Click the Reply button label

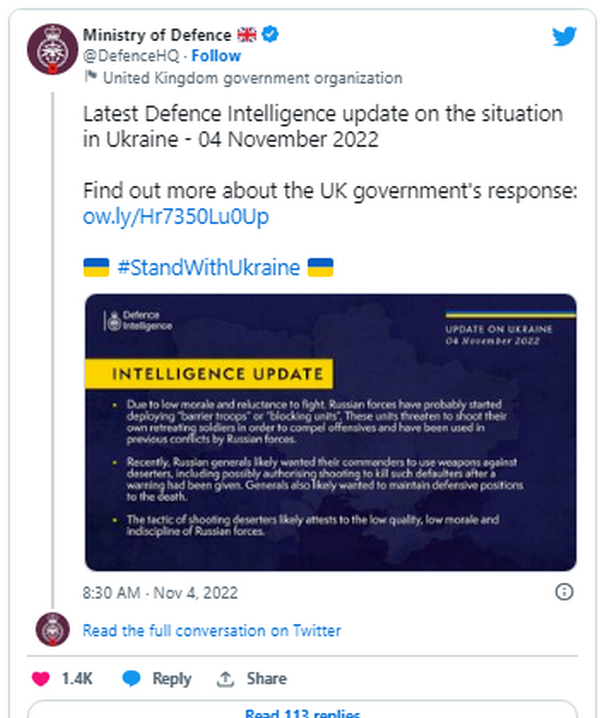coord(171,679)
